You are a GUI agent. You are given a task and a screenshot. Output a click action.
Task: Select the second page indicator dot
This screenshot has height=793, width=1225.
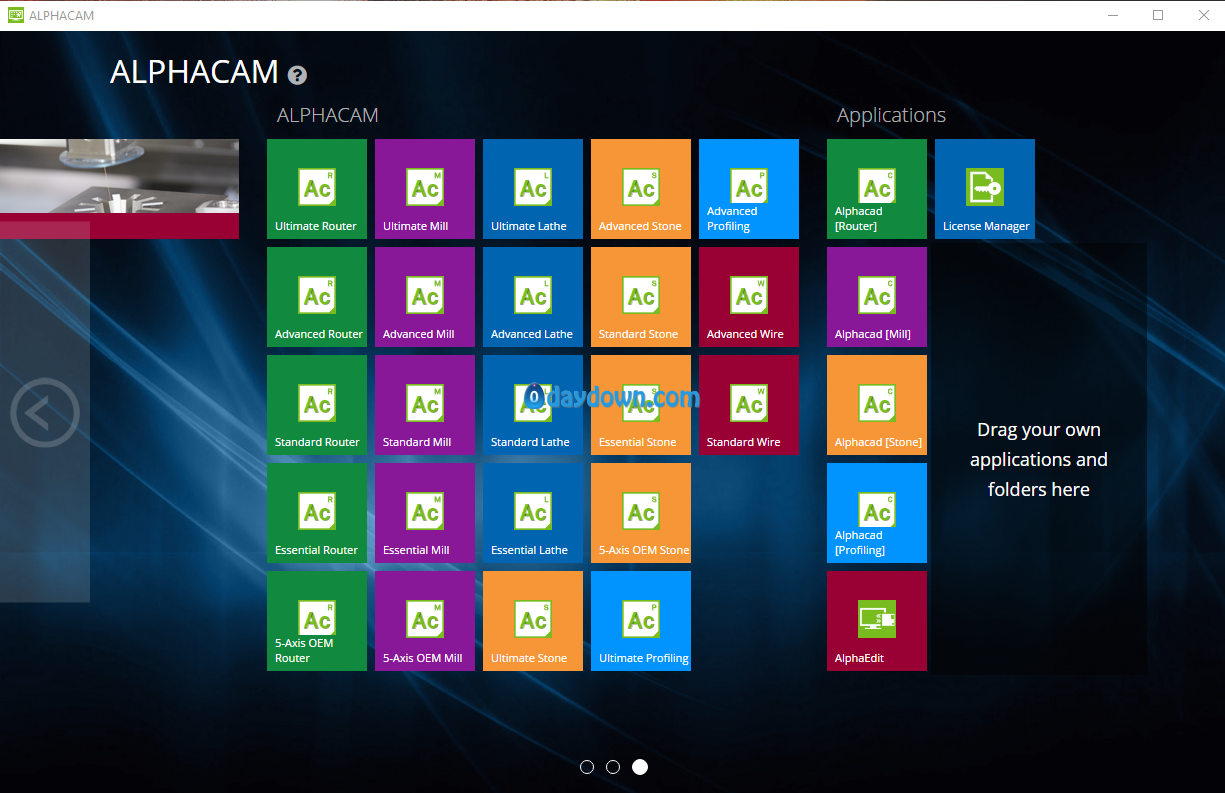[613, 767]
